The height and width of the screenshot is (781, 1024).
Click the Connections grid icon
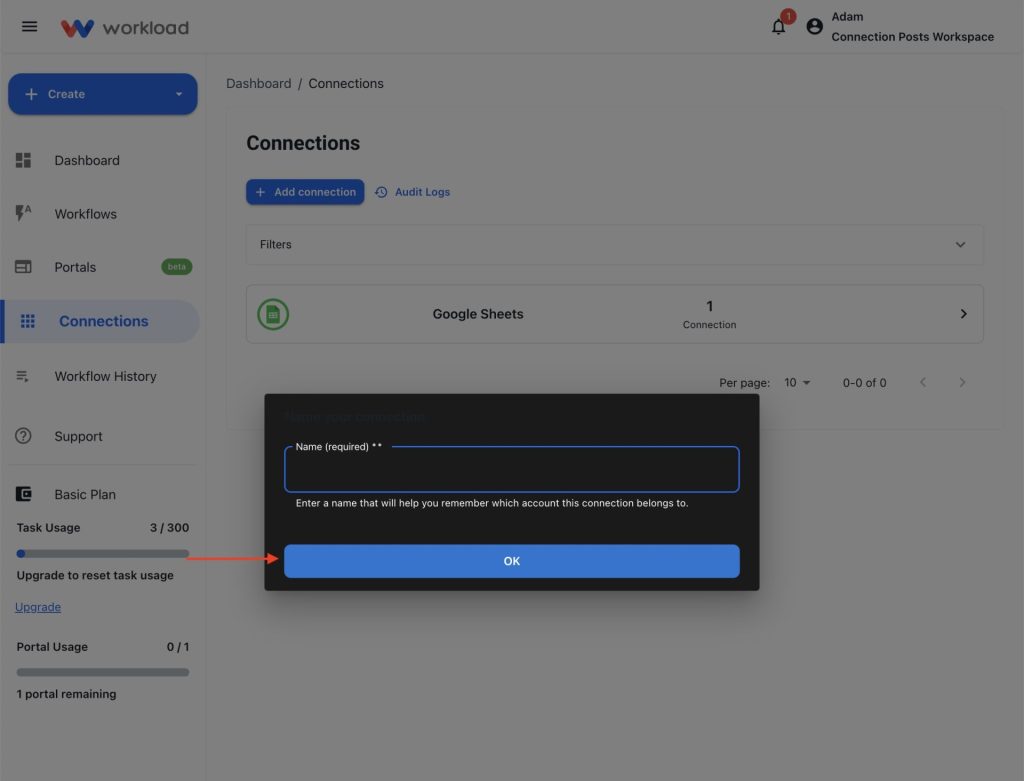coord(27,321)
